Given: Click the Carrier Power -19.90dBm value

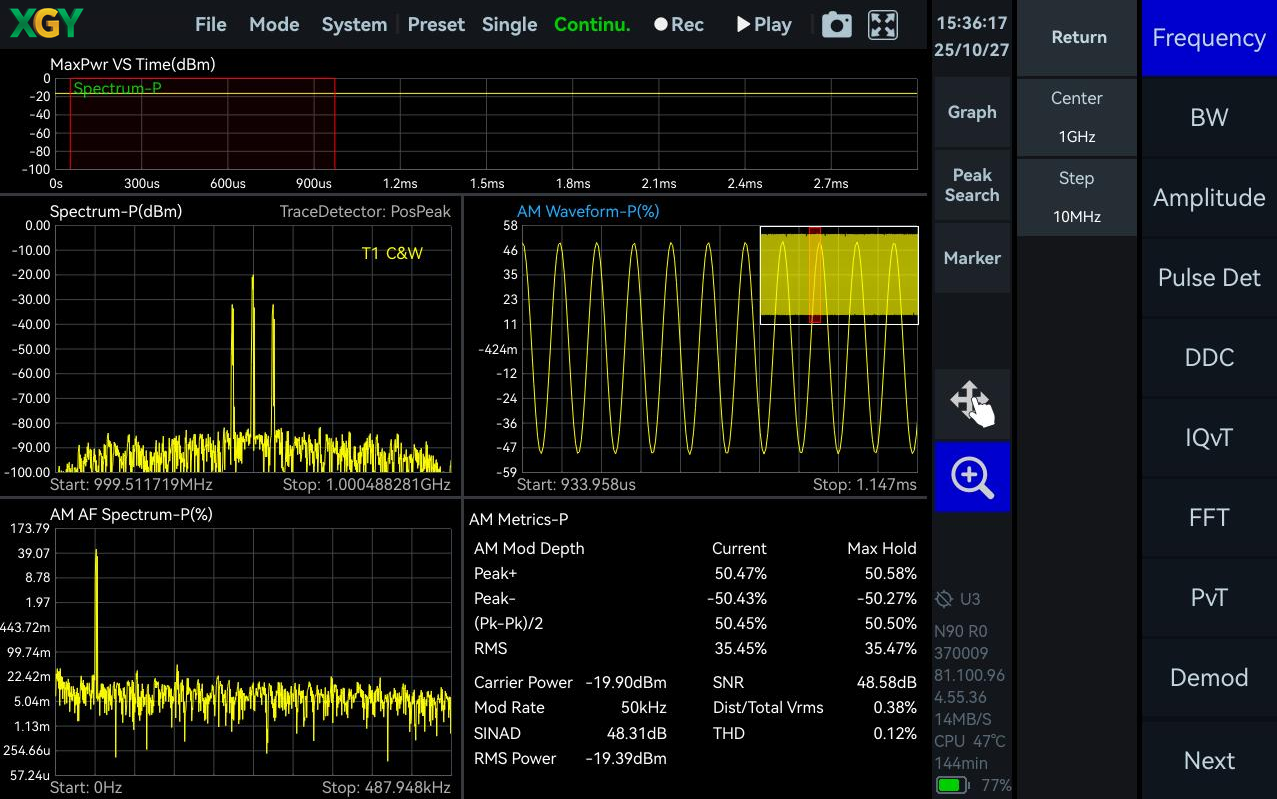Looking at the screenshot, I should [626, 683].
